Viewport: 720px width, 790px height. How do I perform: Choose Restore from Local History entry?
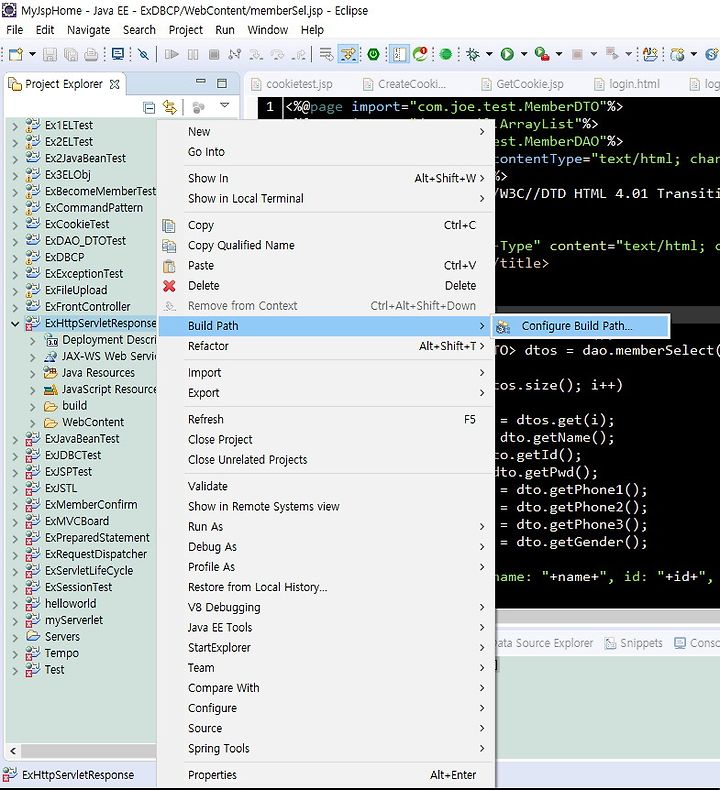pos(326,587)
